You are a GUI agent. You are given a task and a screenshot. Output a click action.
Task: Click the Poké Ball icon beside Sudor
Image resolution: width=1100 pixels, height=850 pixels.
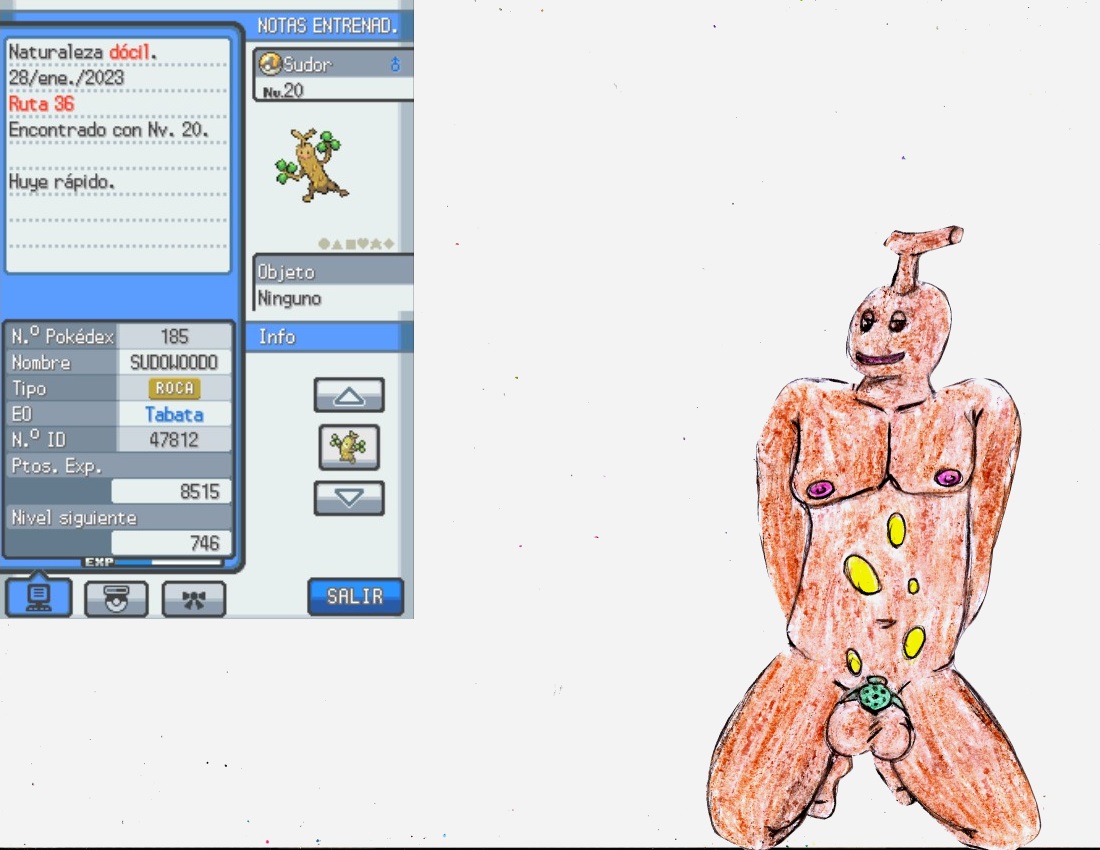pyautogui.click(x=270, y=65)
